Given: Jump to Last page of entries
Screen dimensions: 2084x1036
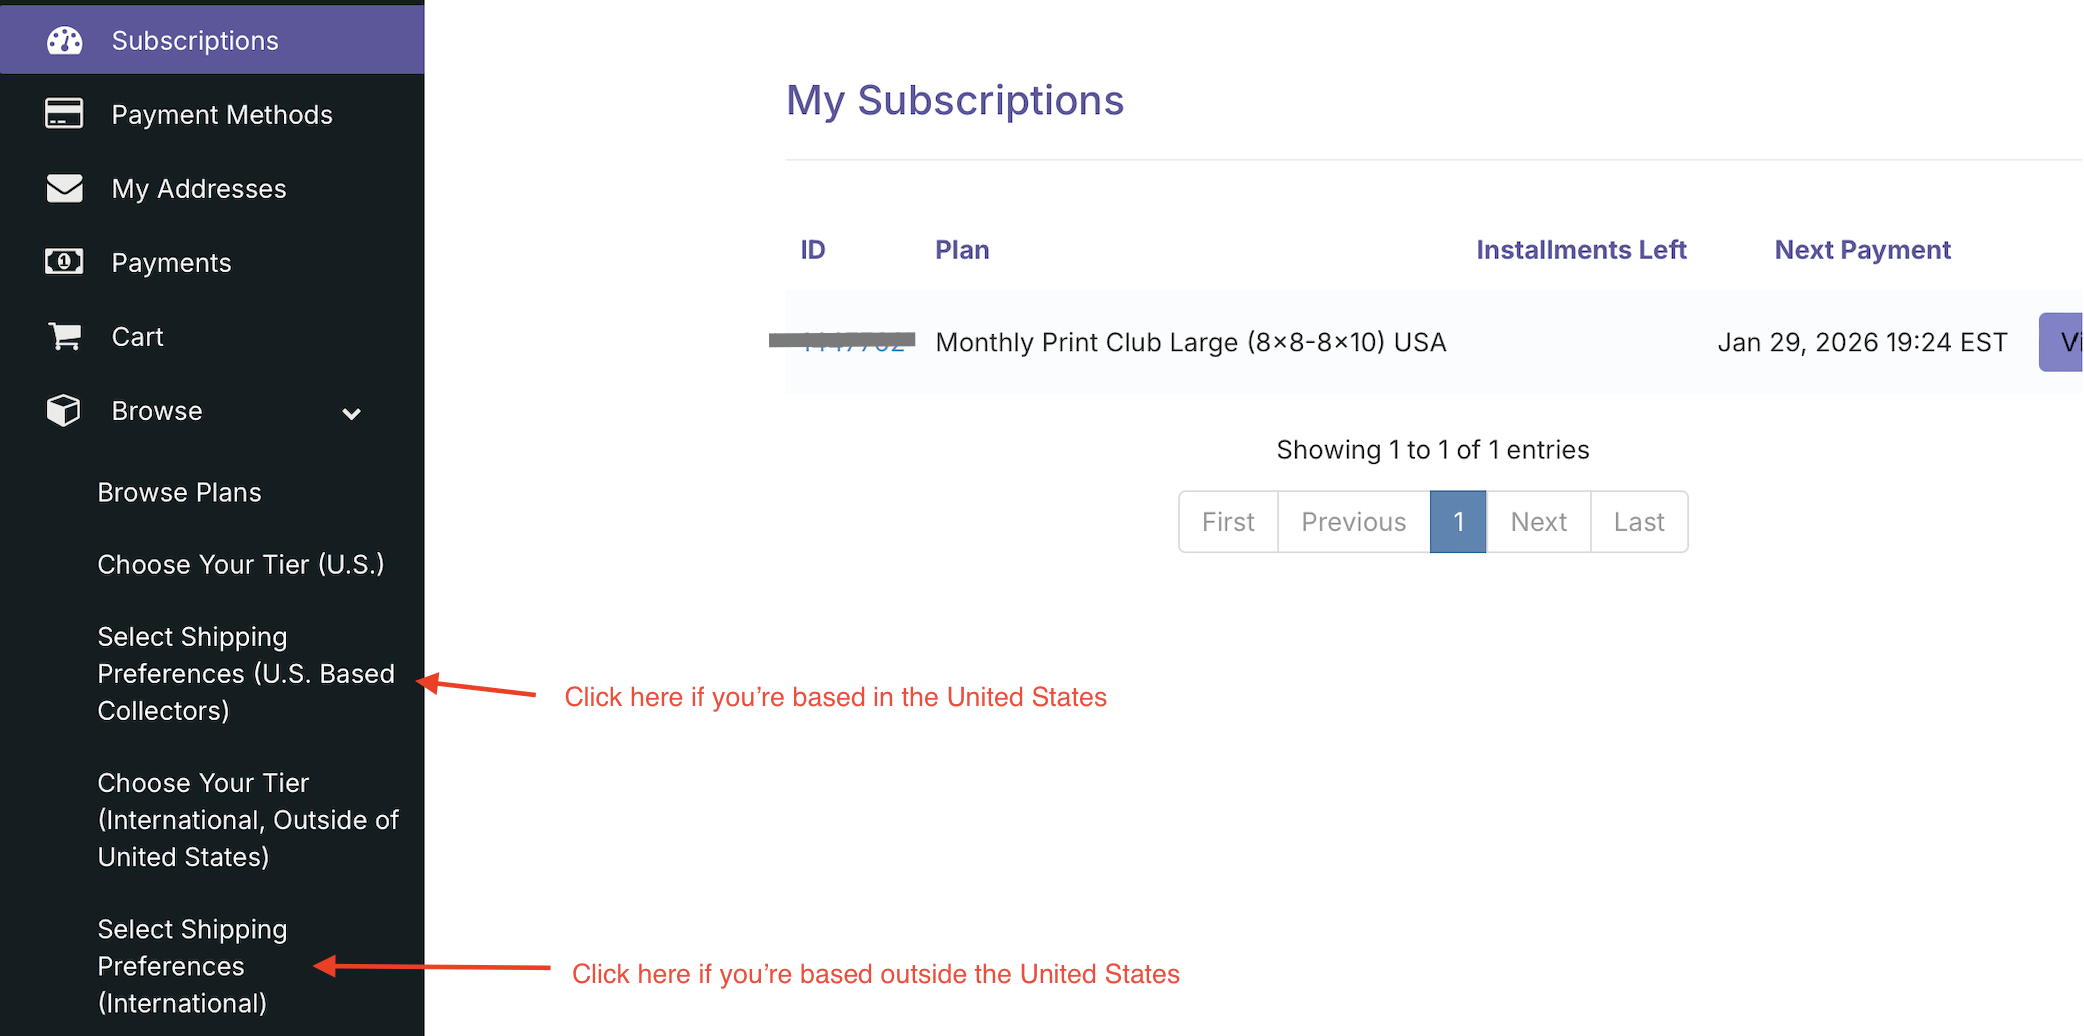Looking at the screenshot, I should 1639,522.
